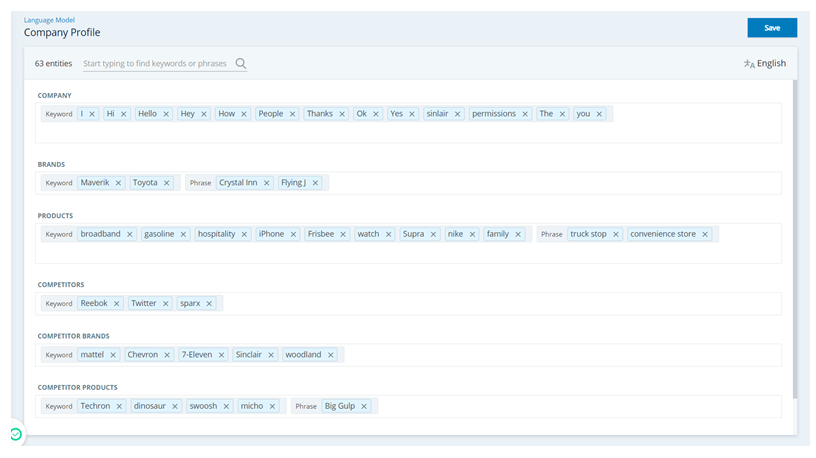This screenshot has width=816, height=458.
Task: Remove the 'Hi' keyword tag
Action: click(123, 114)
